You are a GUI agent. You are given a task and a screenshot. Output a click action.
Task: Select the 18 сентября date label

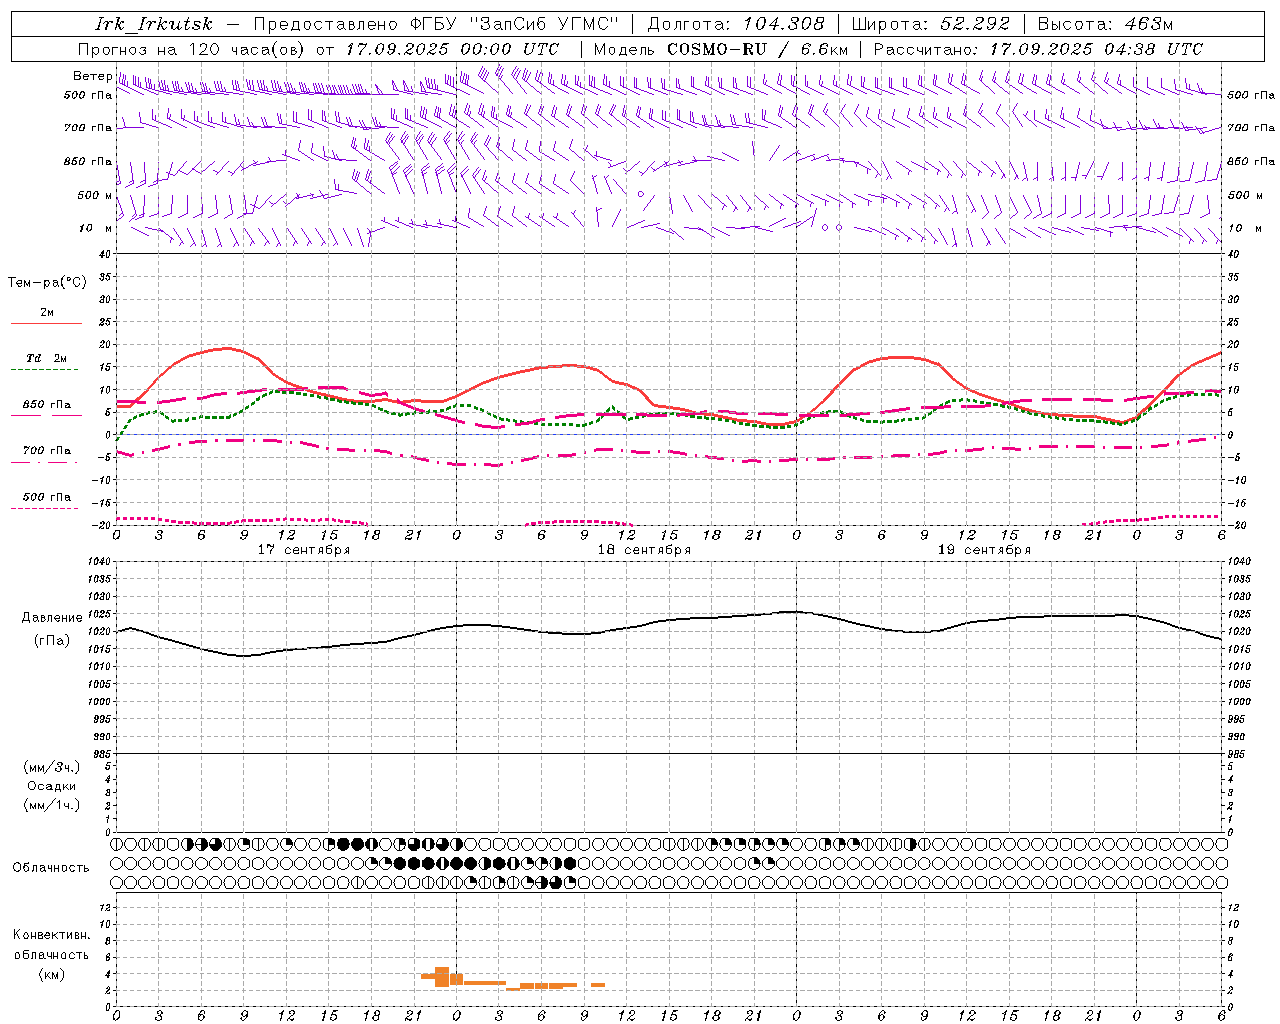(x=644, y=550)
